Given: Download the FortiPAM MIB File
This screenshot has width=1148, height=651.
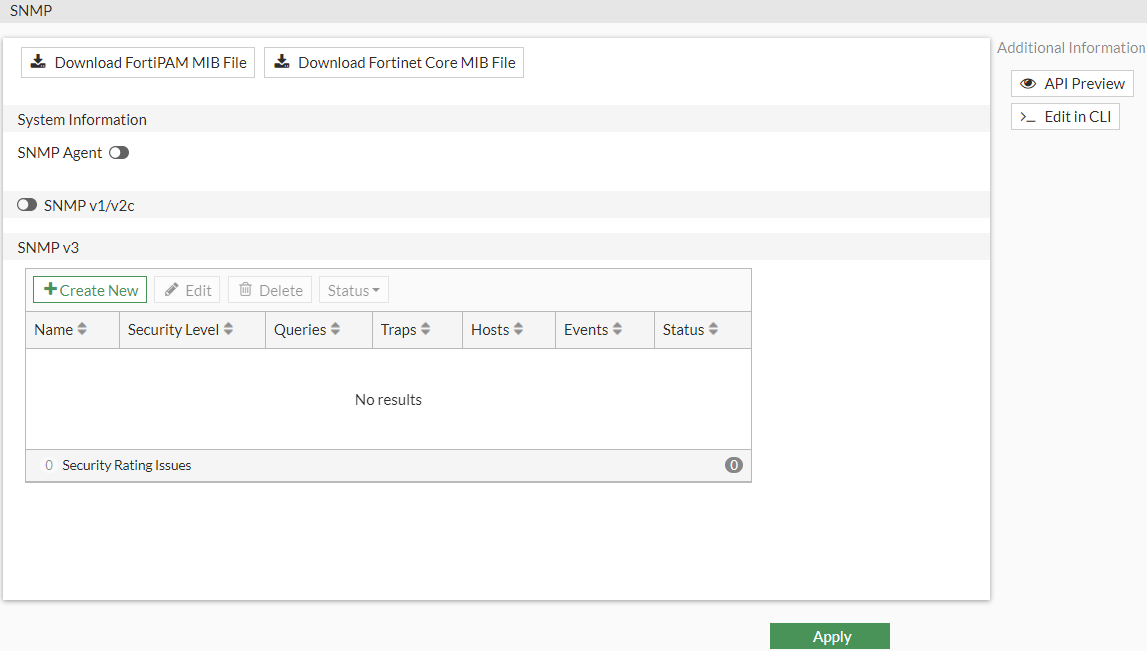Looking at the screenshot, I should coord(137,62).
